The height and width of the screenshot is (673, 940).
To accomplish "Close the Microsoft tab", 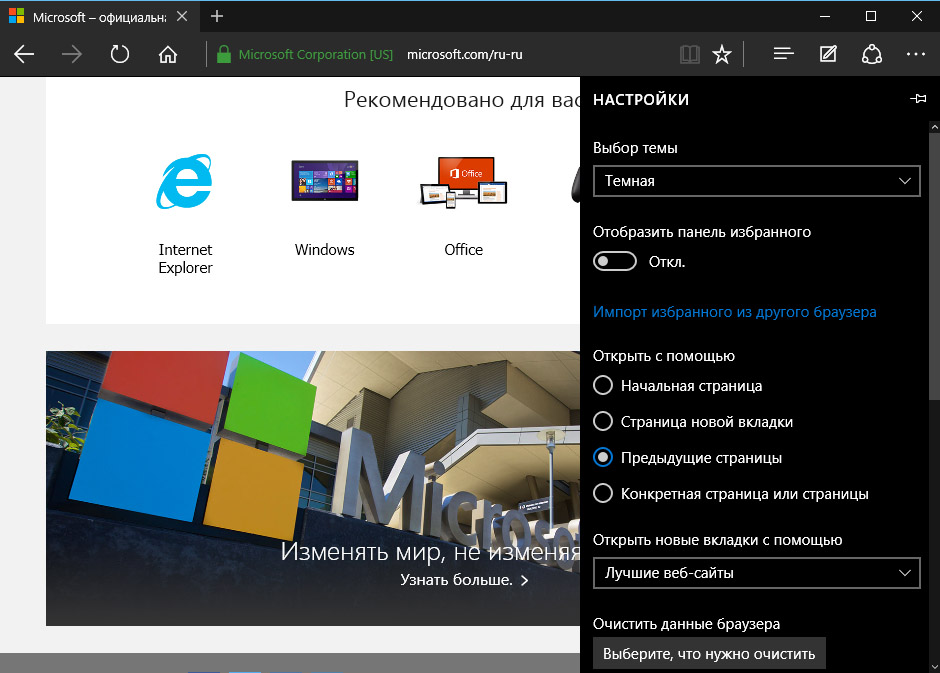I will pos(182,17).
